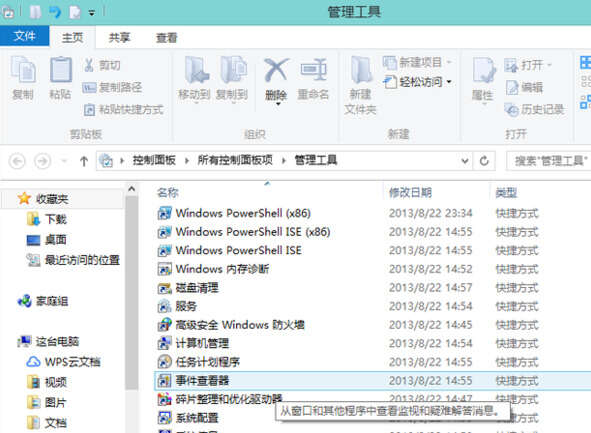Screen dimensions: 591x433
Task: Select the Windows PowerShell ISE shortcut
Action: point(239,250)
